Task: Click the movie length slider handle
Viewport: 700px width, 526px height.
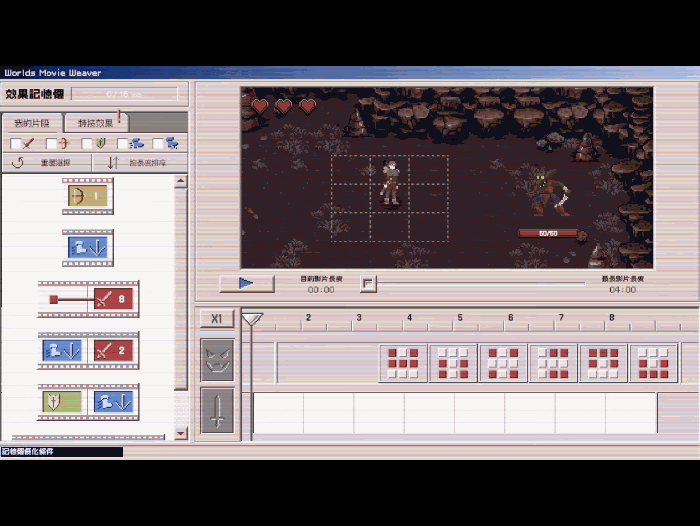Action: [367, 284]
